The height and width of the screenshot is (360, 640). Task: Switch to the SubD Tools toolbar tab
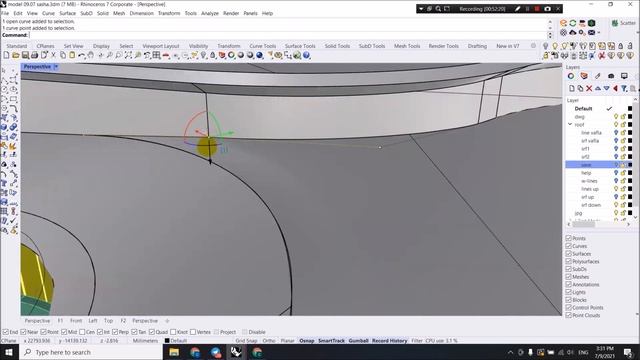pyautogui.click(x=372, y=46)
